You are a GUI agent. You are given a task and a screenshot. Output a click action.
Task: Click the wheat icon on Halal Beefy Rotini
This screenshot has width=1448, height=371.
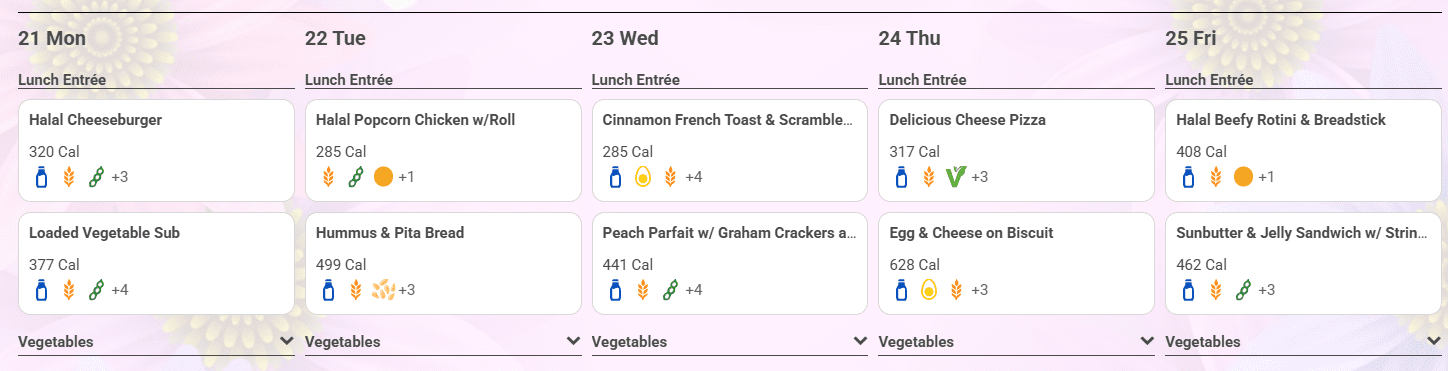[x=1216, y=177]
